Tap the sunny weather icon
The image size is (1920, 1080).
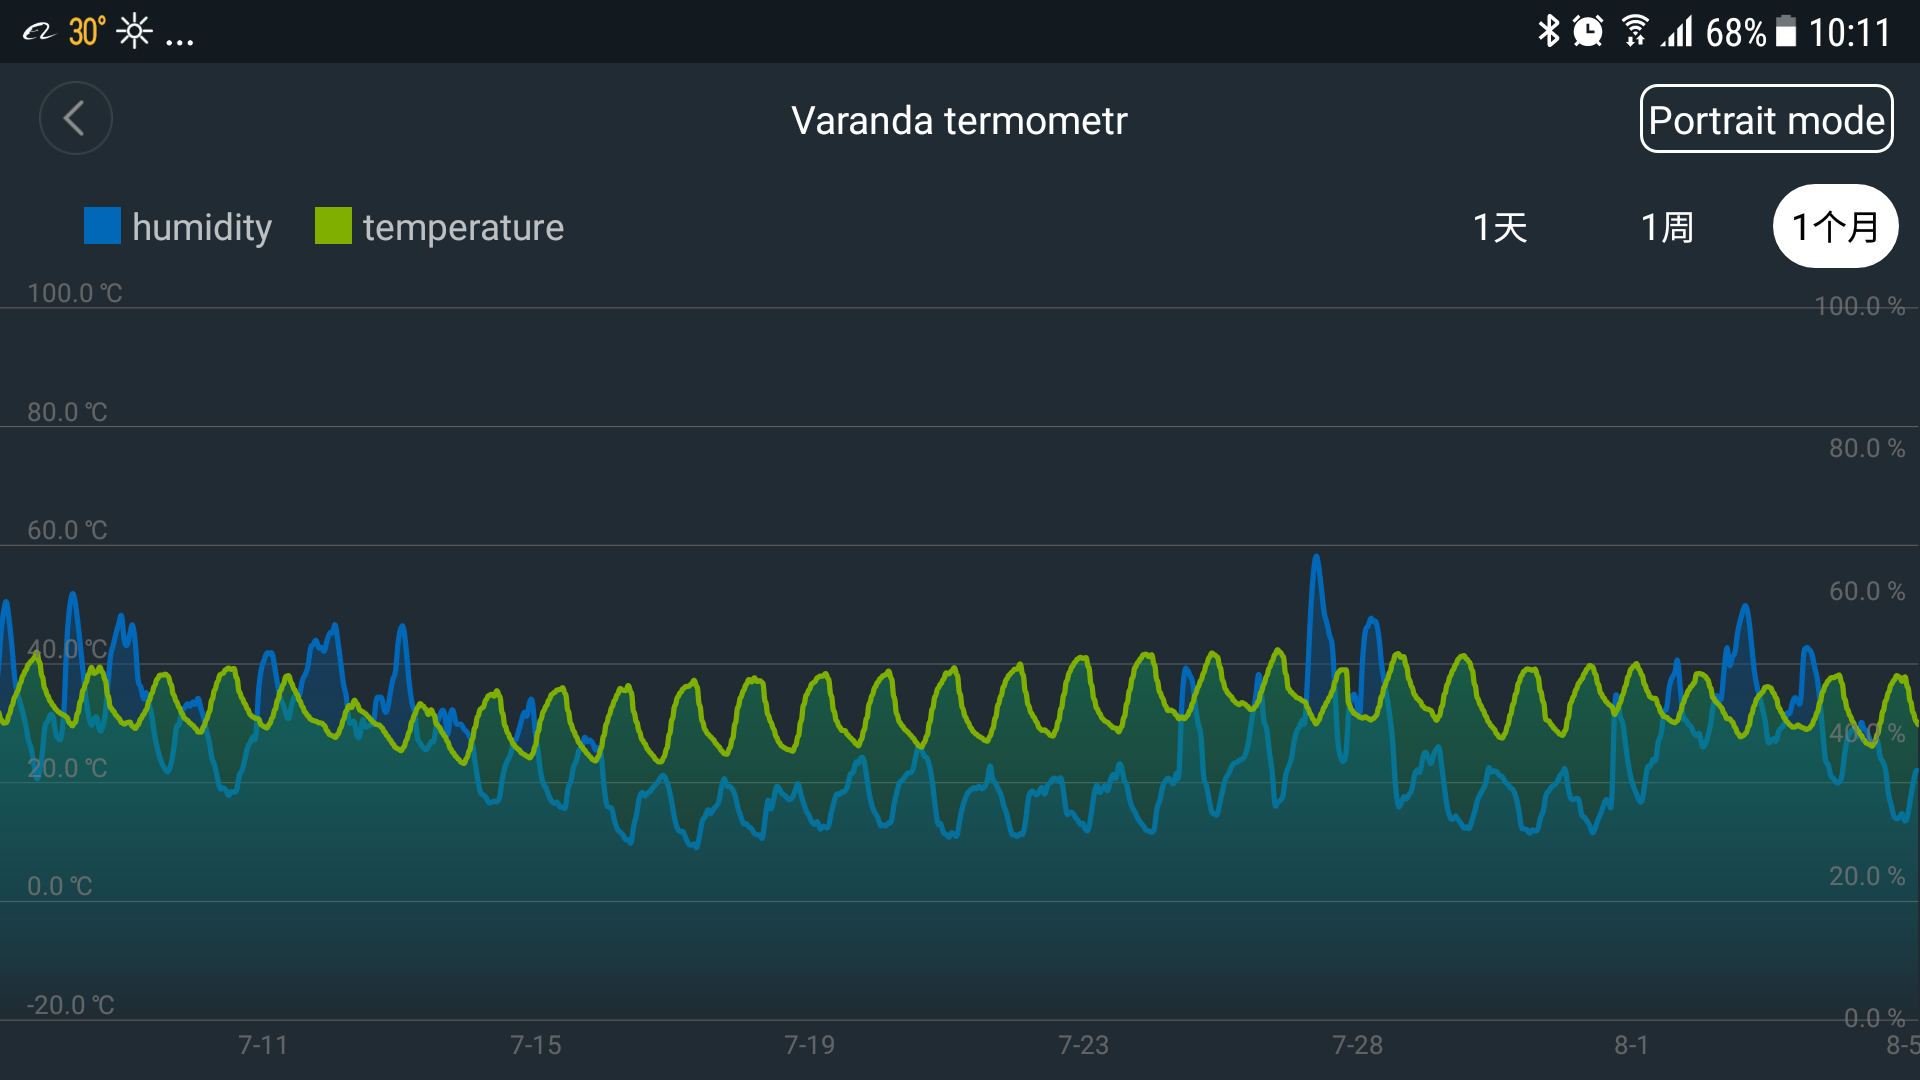134,32
